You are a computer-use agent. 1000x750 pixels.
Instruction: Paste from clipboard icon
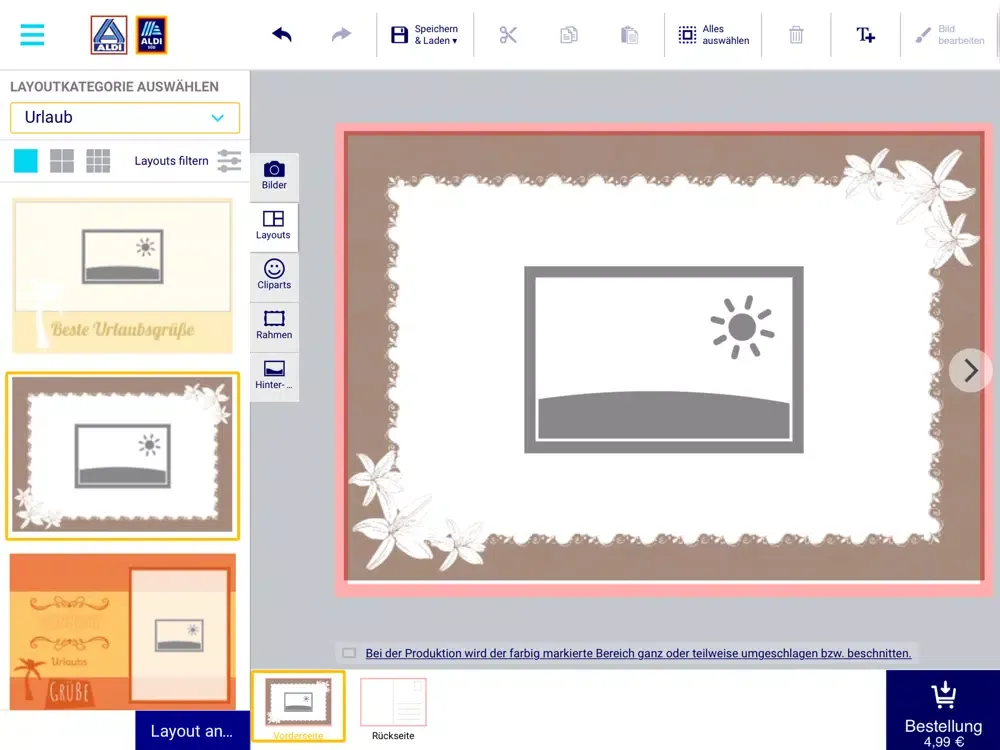[629, 34]
